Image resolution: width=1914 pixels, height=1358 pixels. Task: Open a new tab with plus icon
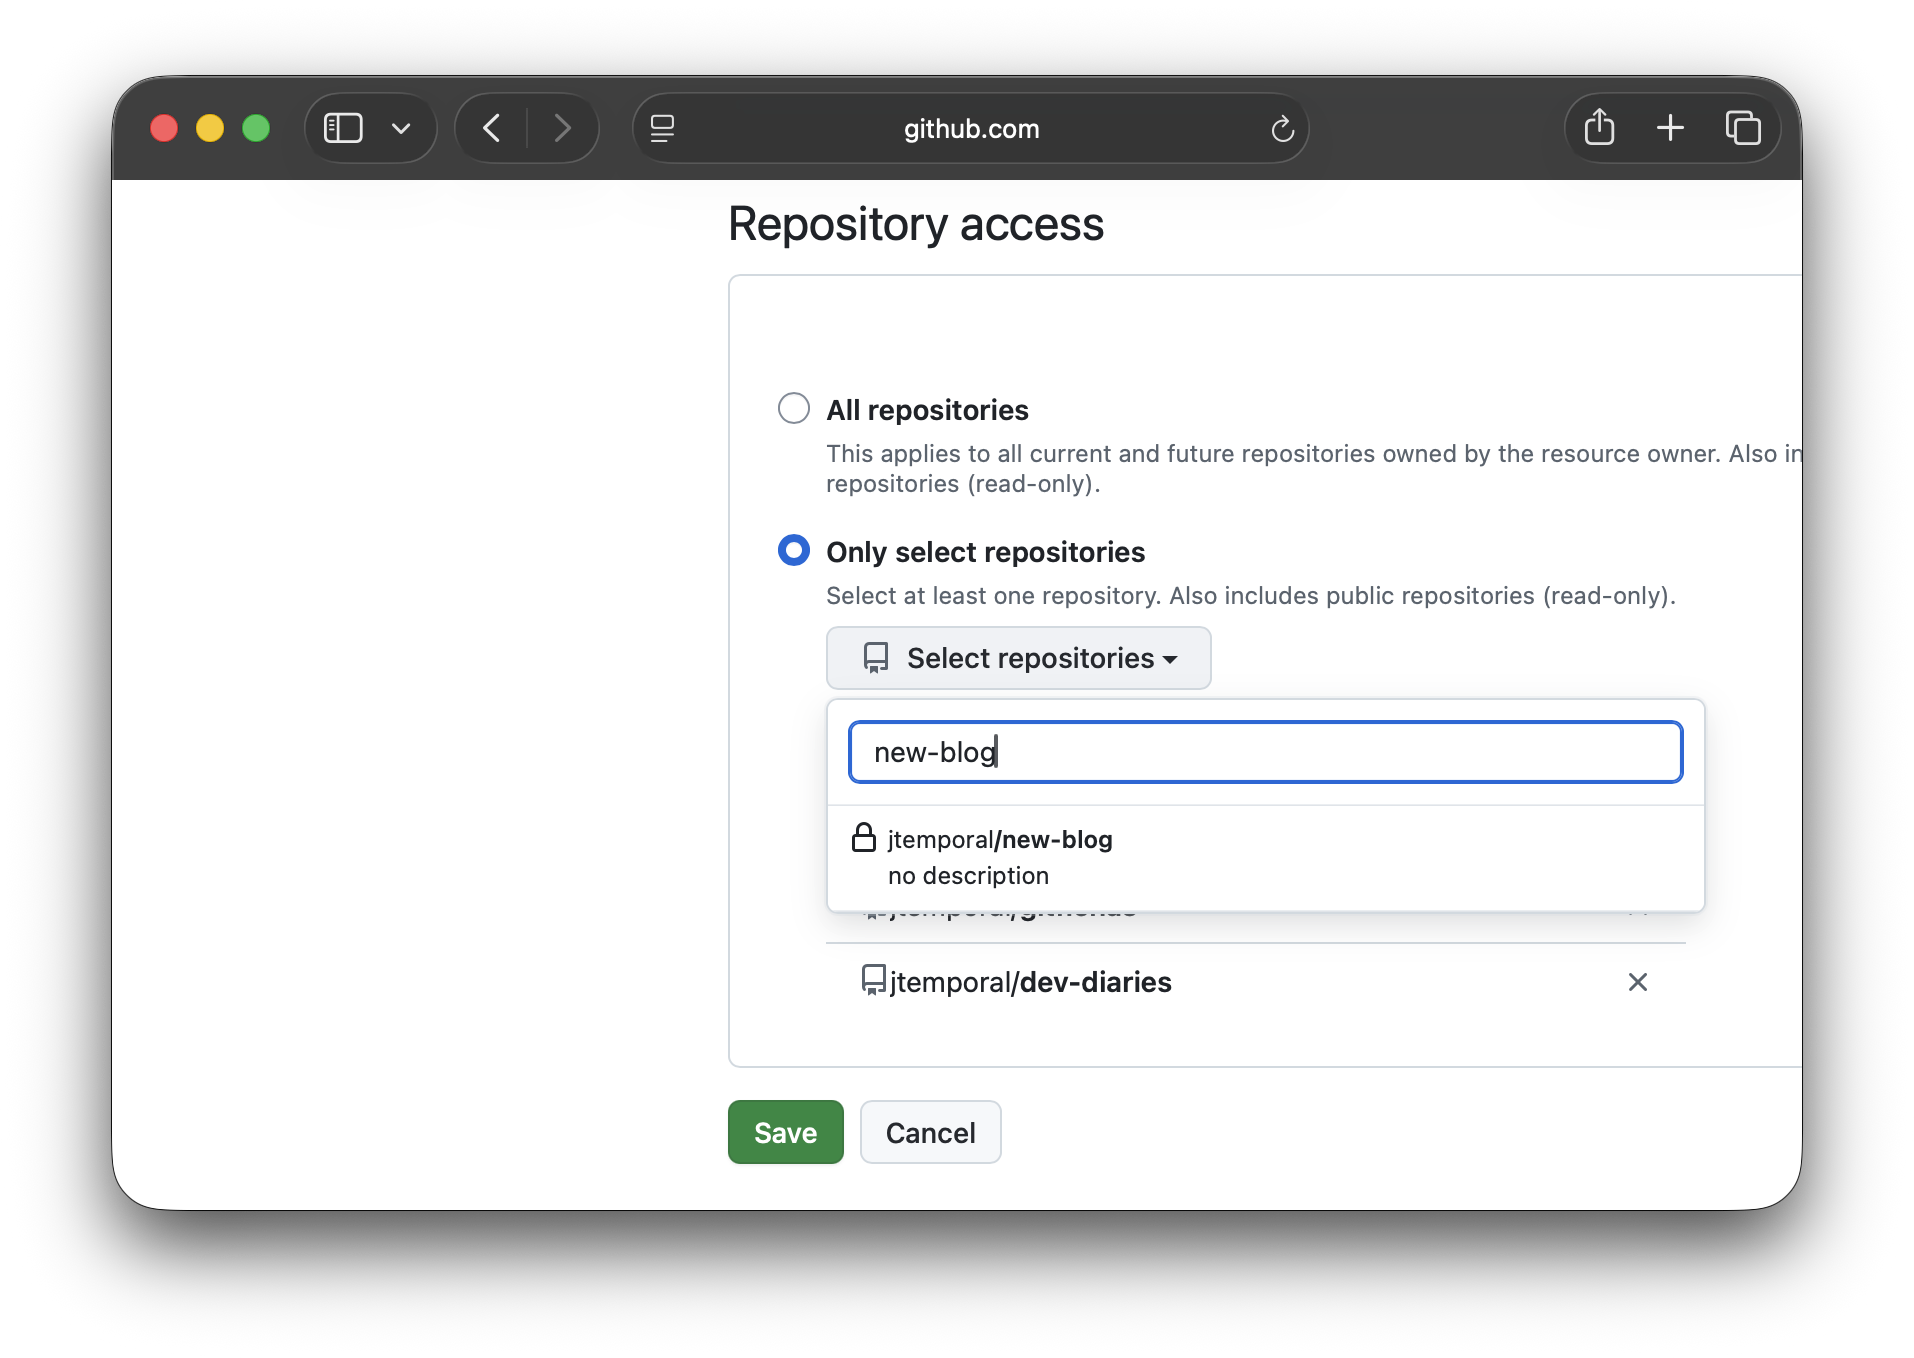[x=1670, y=128]
